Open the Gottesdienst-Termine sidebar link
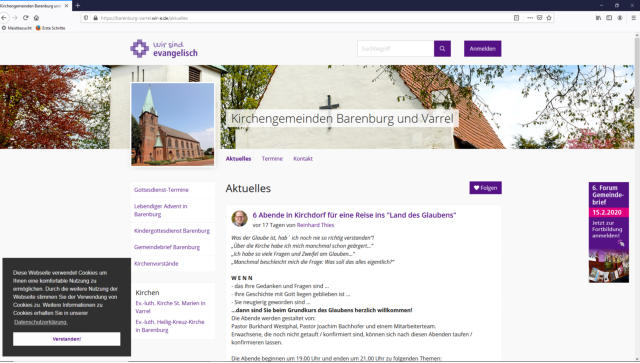Viewport: 640px width, 363px height. [x=161, y=190]
